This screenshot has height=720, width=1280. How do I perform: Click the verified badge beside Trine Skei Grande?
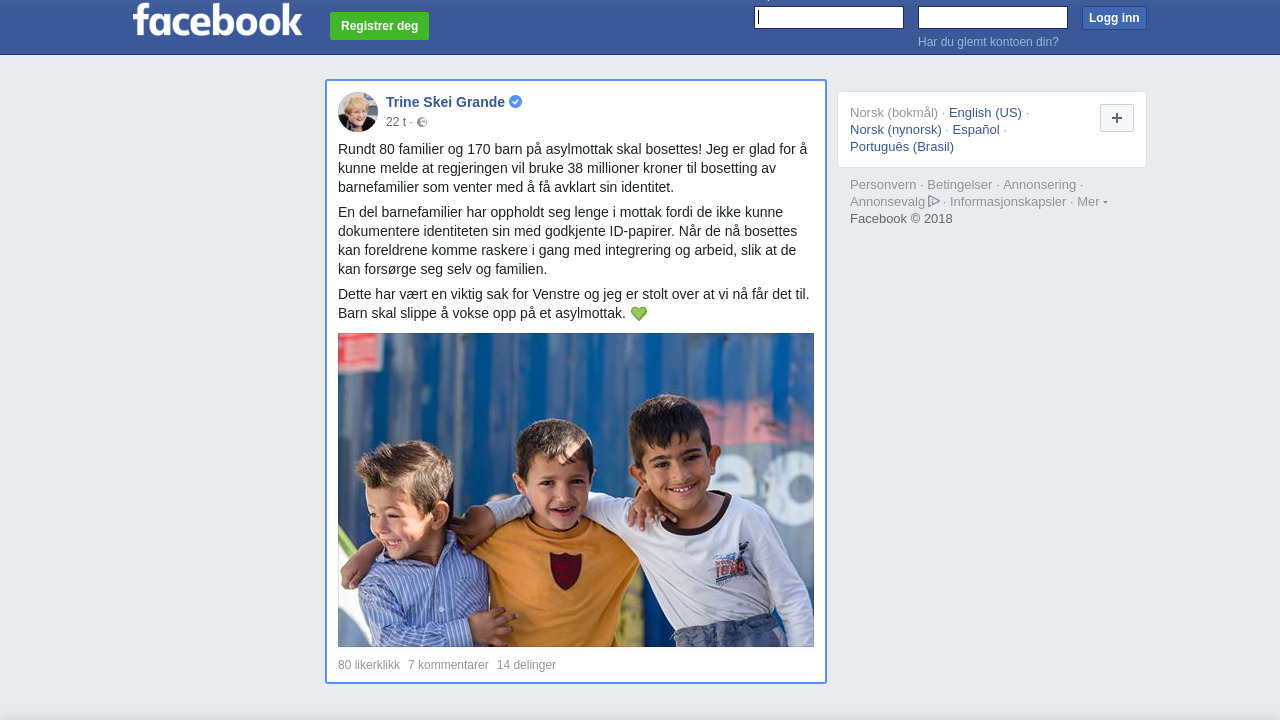coord(516,102)
